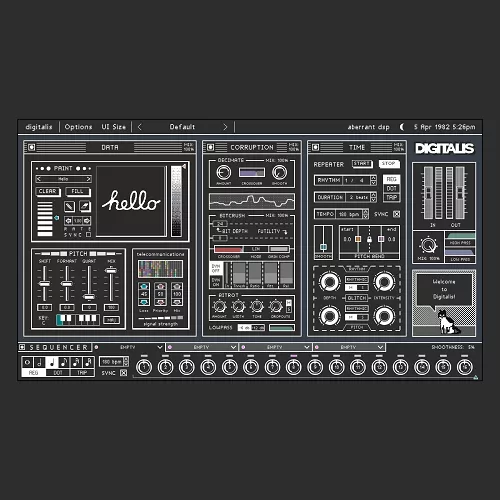Toggle the TIME module power button
The height and width of the screenshot is (500, 500).
pos(315,147)
